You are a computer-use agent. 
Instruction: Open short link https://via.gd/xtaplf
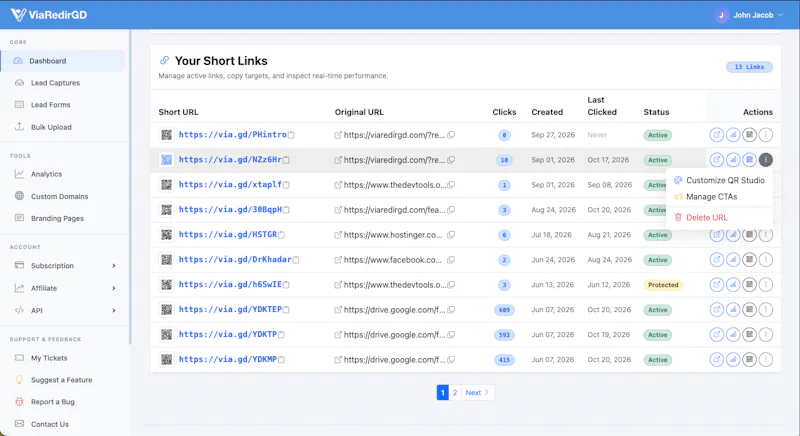tap(230, 185)
